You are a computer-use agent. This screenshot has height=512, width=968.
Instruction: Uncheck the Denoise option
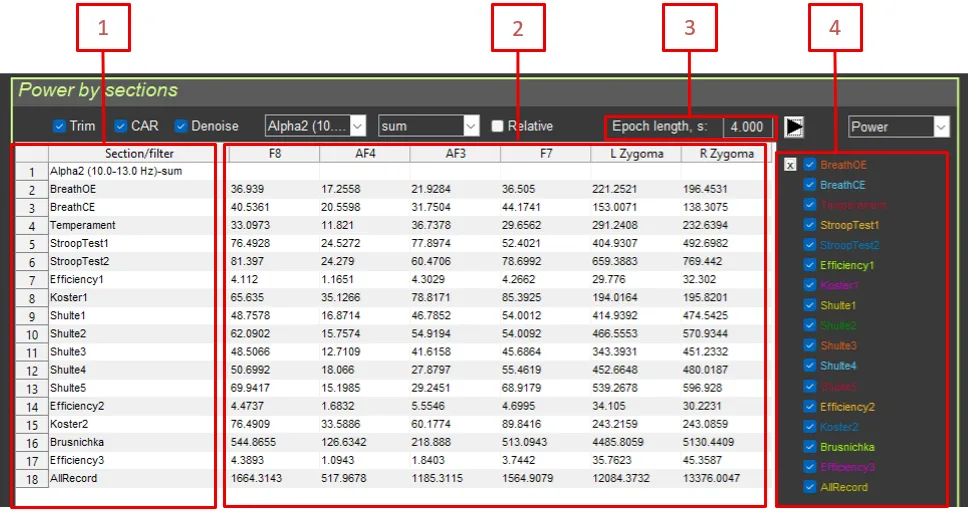point(182,126)
